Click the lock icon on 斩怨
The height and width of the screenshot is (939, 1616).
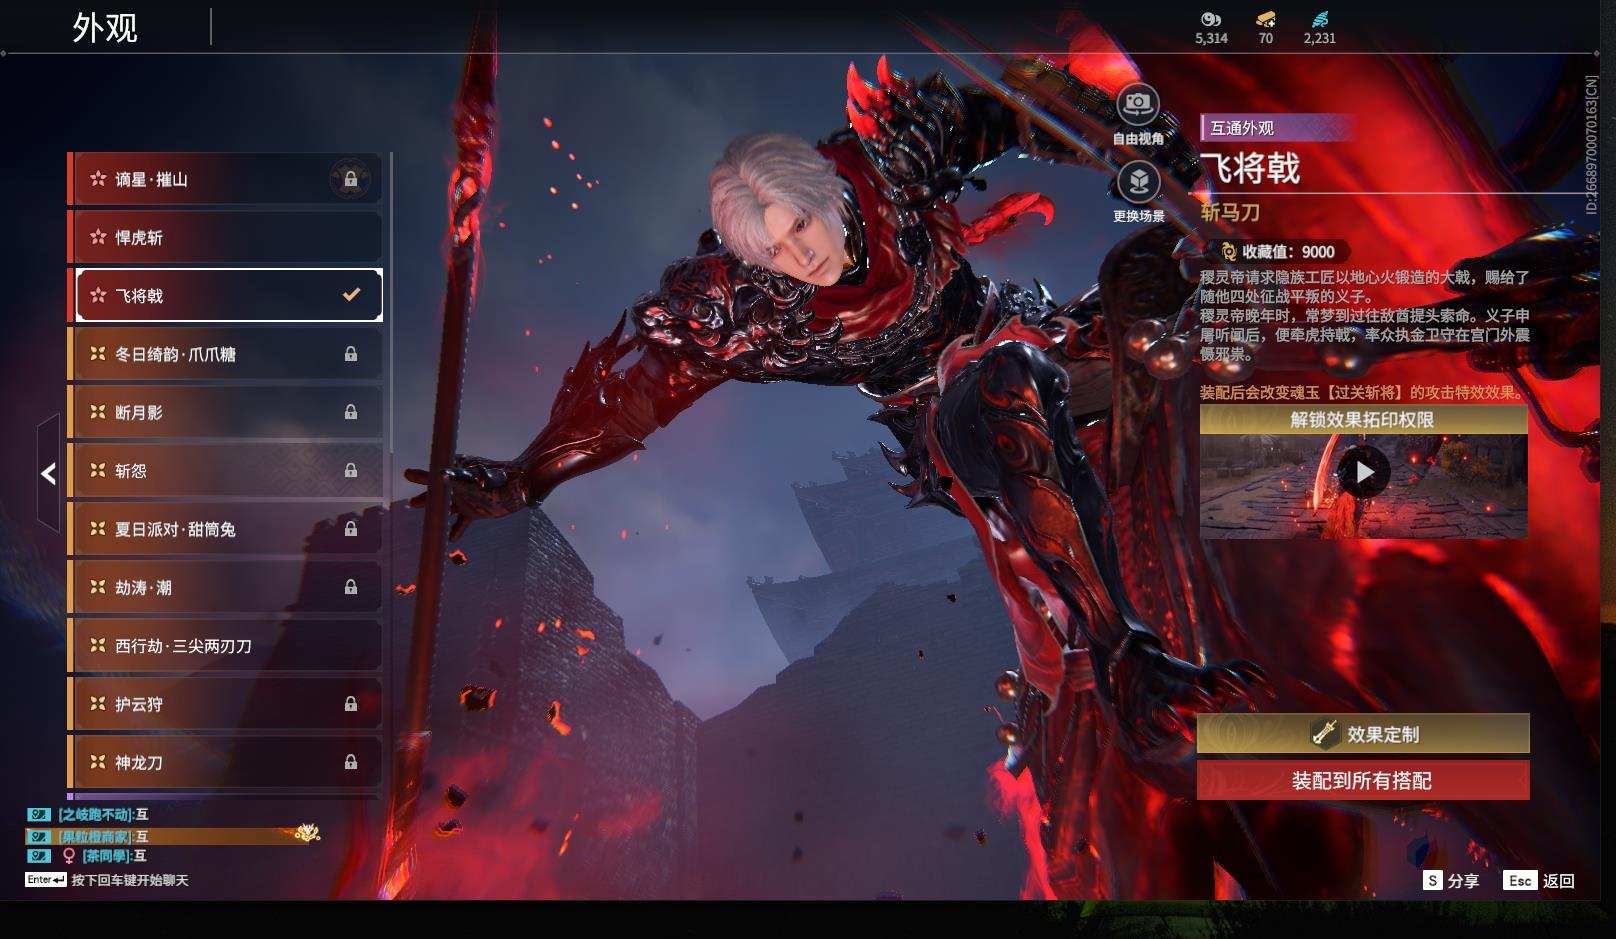pyautogui.click(x=351, y=470)
